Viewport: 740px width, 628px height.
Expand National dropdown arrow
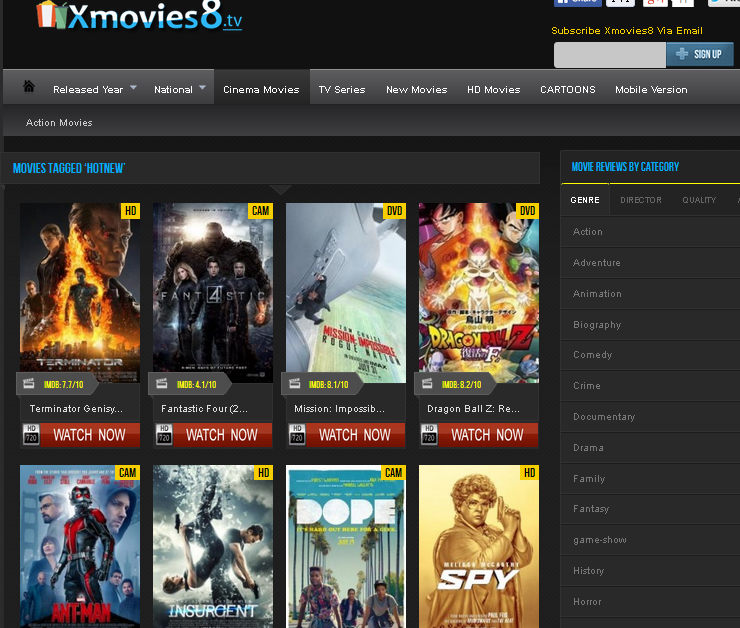point(202,88)
